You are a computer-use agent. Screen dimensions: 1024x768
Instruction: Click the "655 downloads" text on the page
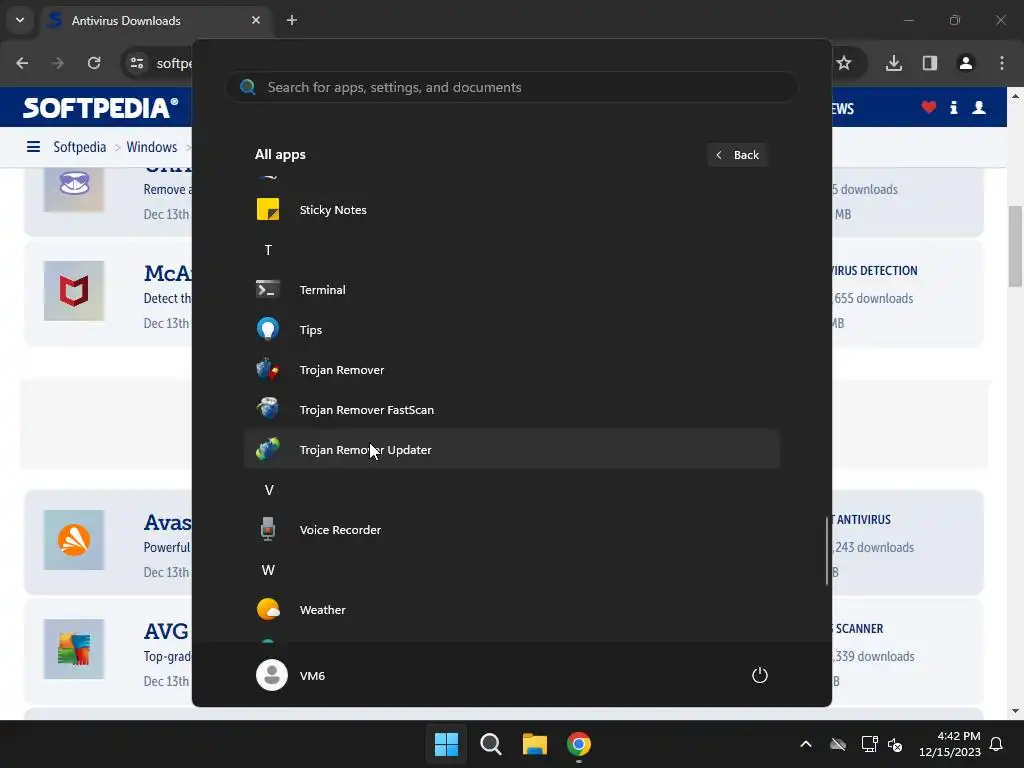(x=873, y=298)
